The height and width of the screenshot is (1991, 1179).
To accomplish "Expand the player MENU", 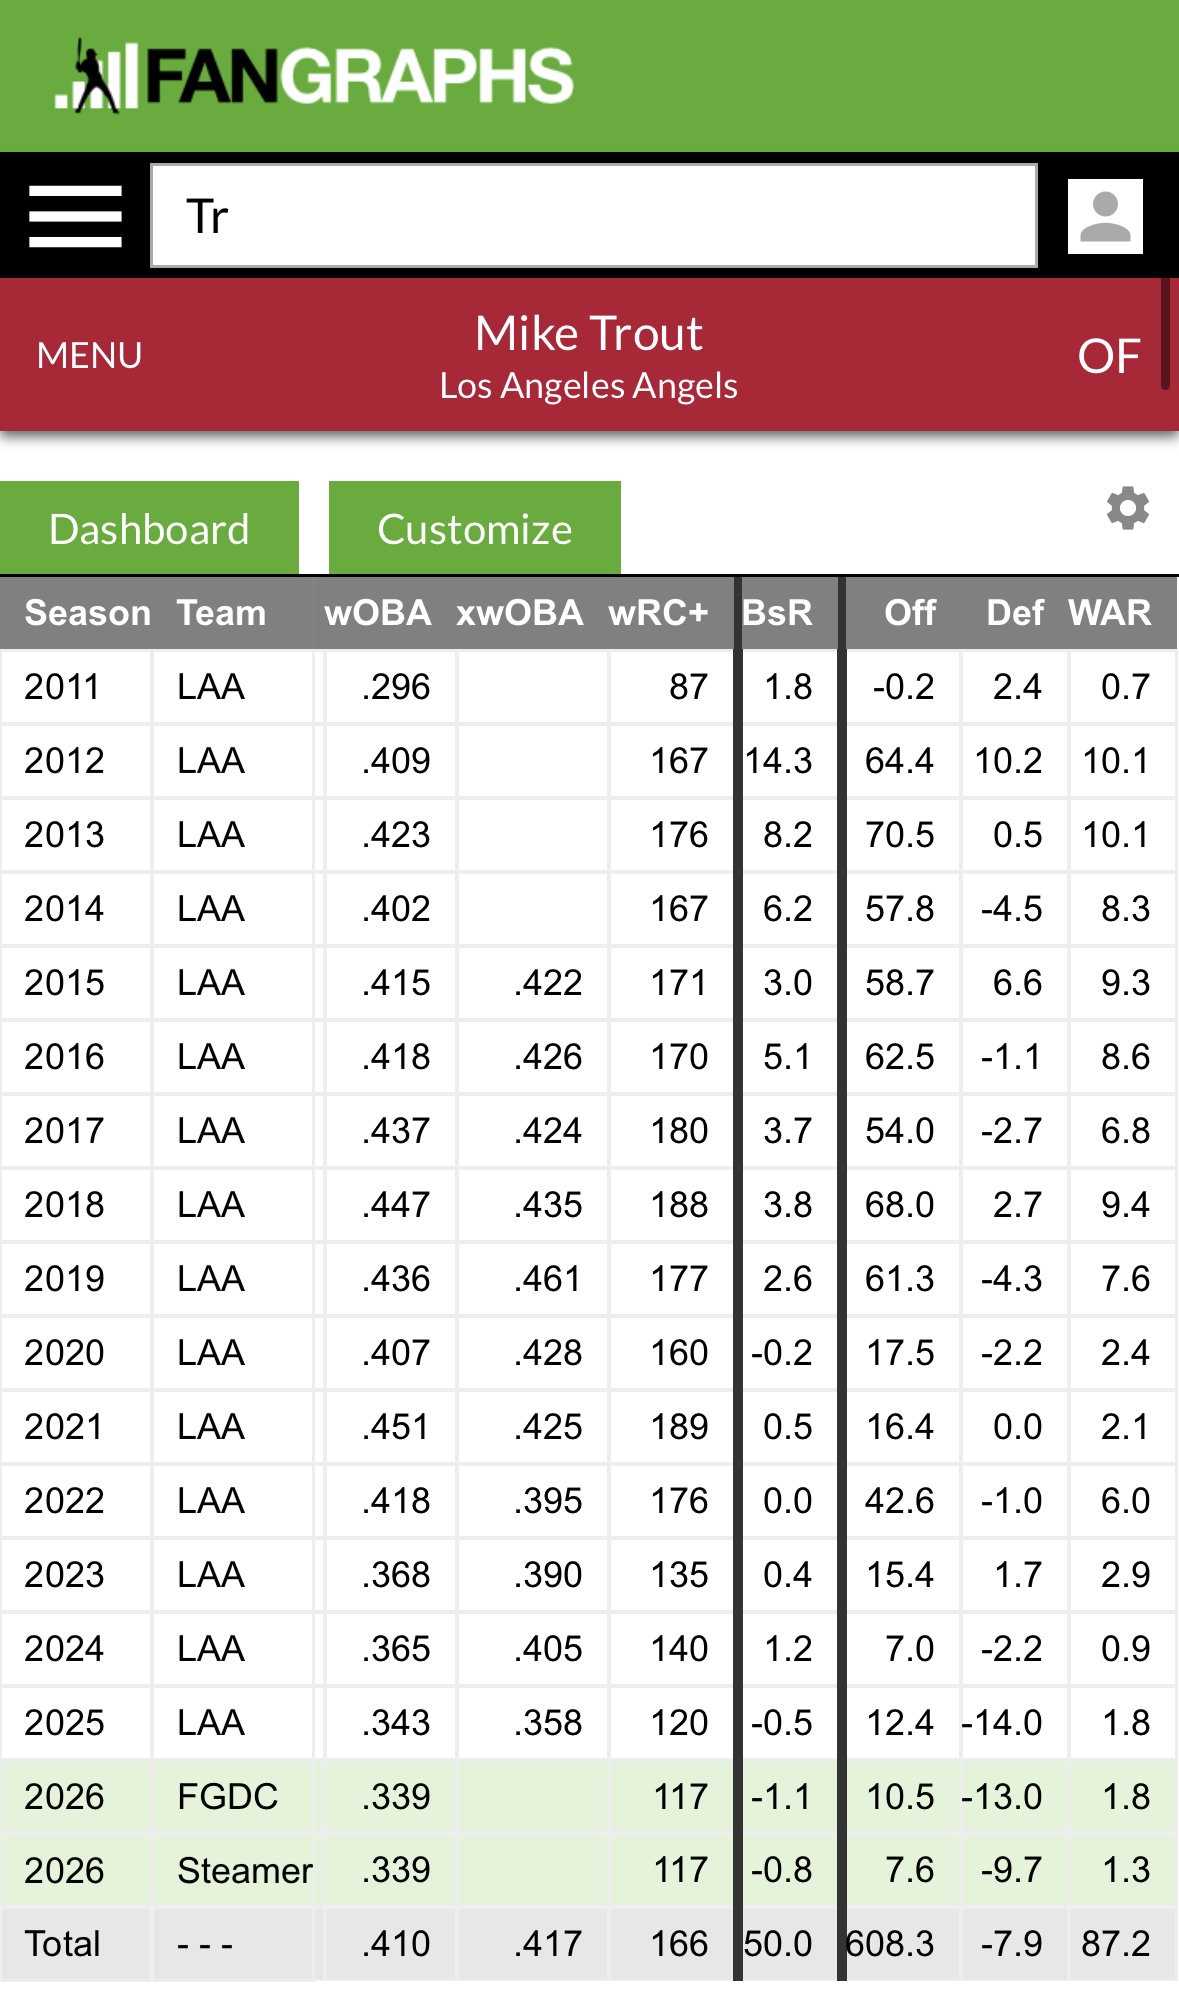I will pyautogui.click(x=89, y=355).
